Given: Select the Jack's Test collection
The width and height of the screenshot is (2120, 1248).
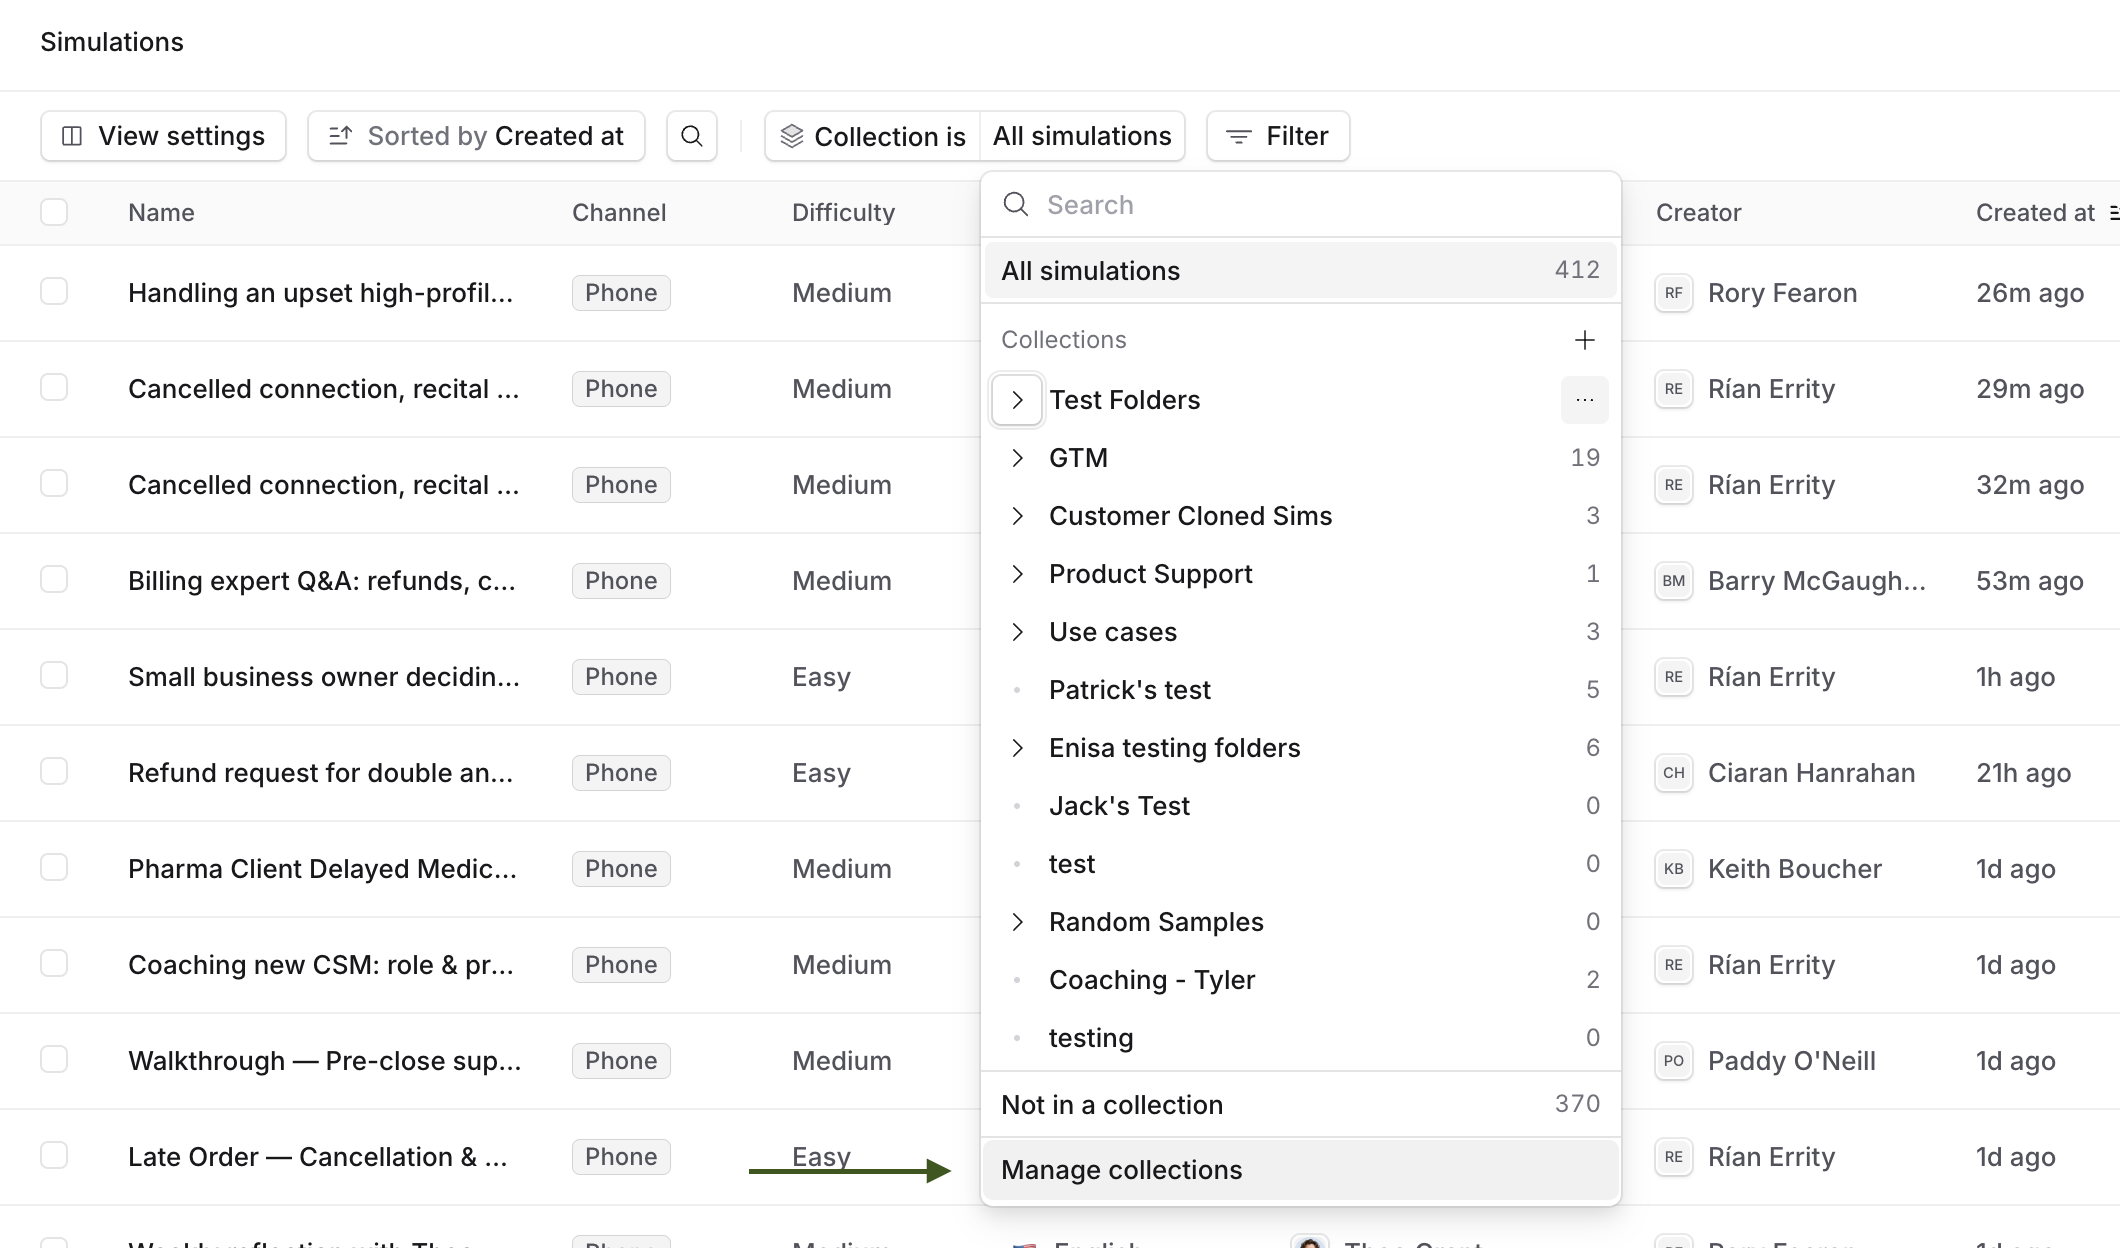Looking at the screenshot, I should coord(1300,806).
